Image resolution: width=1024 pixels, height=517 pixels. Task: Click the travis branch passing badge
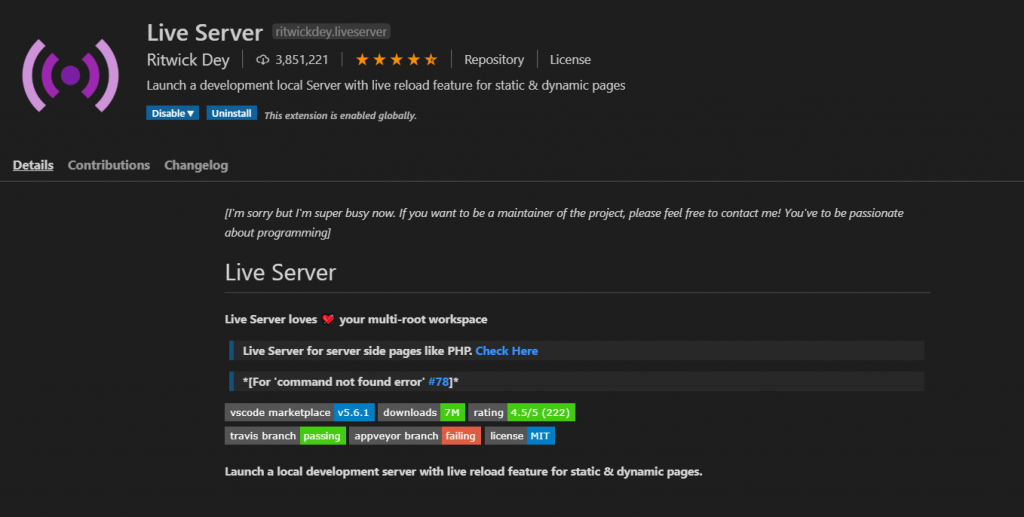pos(285,436)
